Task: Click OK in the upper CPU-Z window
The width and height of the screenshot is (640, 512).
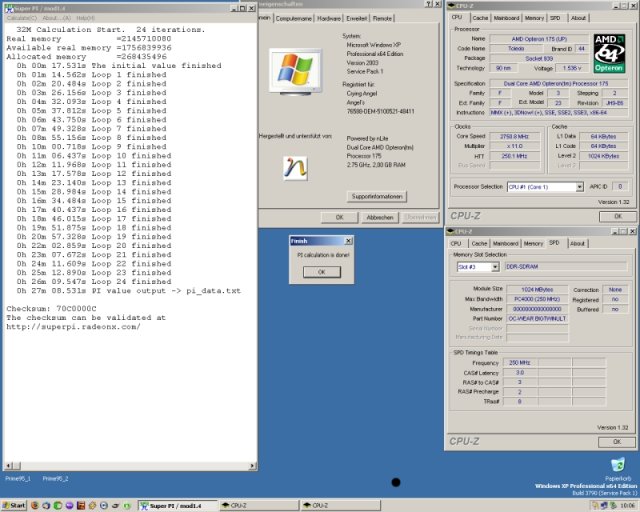Action: pyautogui.click(x=618, y=216)
